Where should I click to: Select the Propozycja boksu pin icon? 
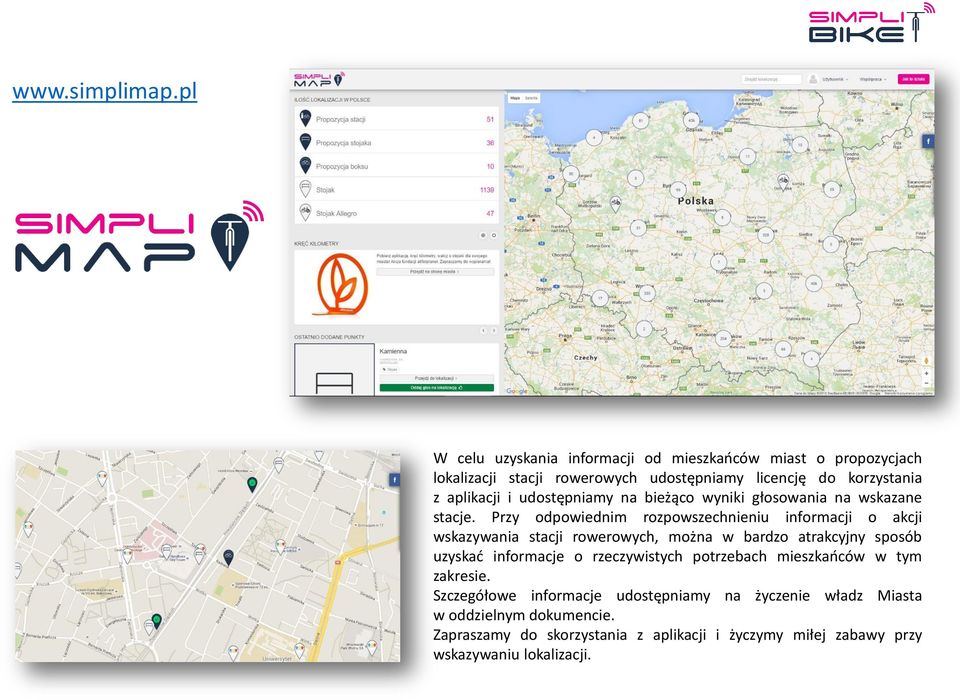point(305,165)
